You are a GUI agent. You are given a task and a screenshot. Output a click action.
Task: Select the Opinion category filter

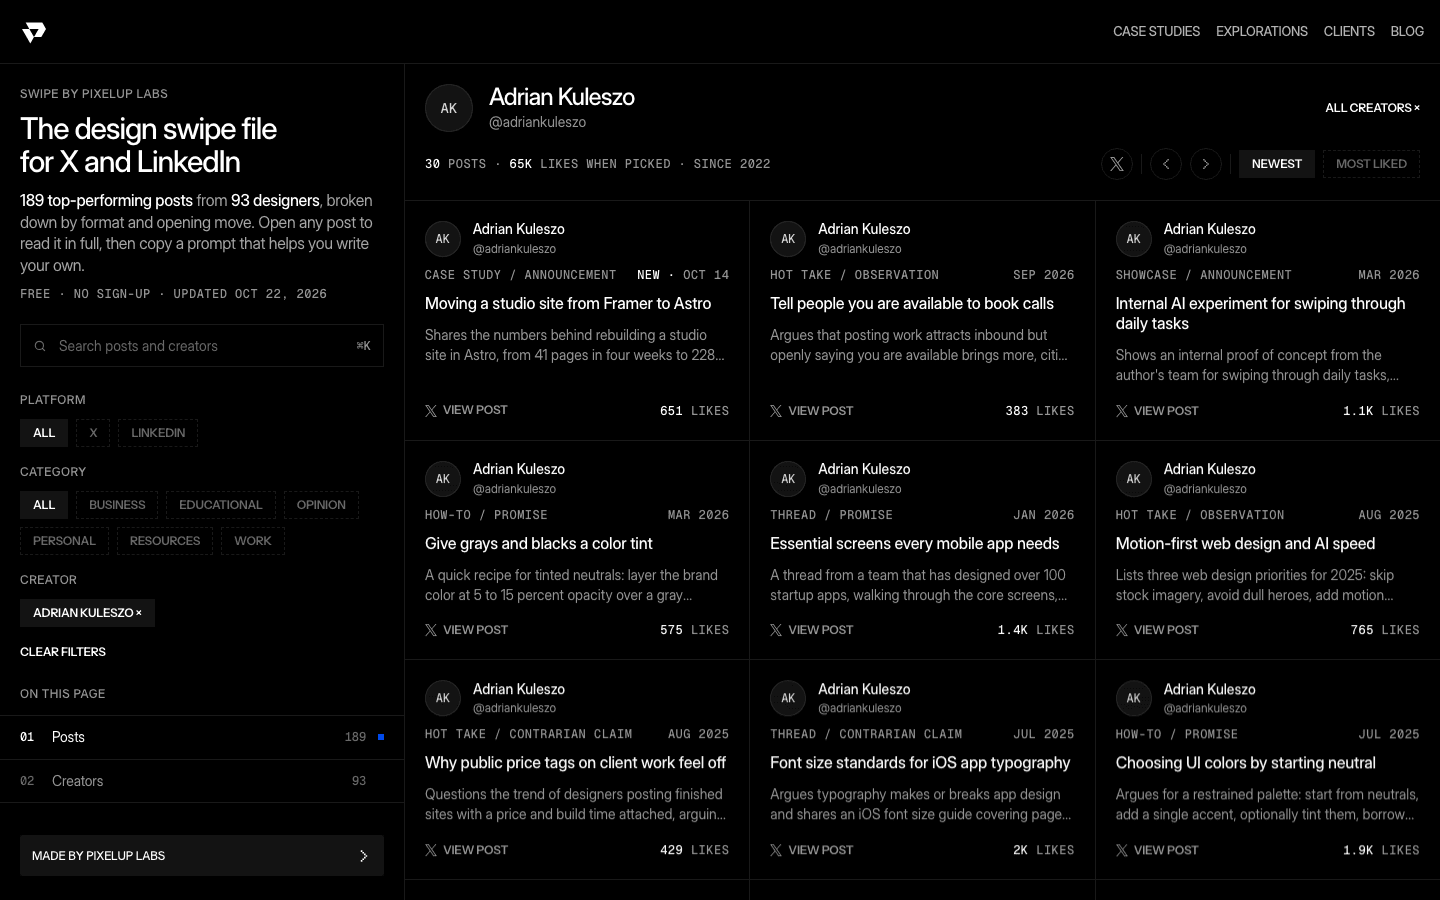click(321, 505)
